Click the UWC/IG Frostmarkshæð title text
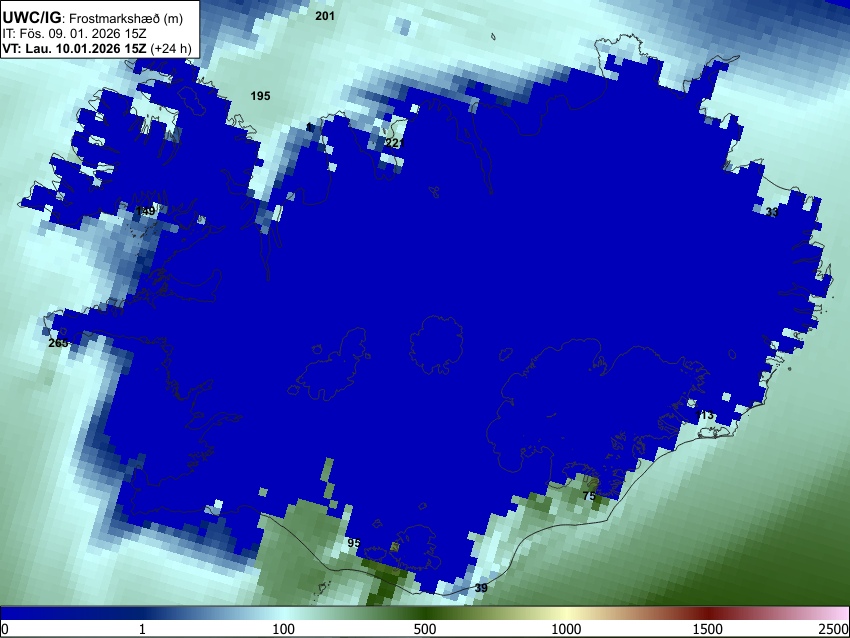Screen dimensions: 850x638 93,18
